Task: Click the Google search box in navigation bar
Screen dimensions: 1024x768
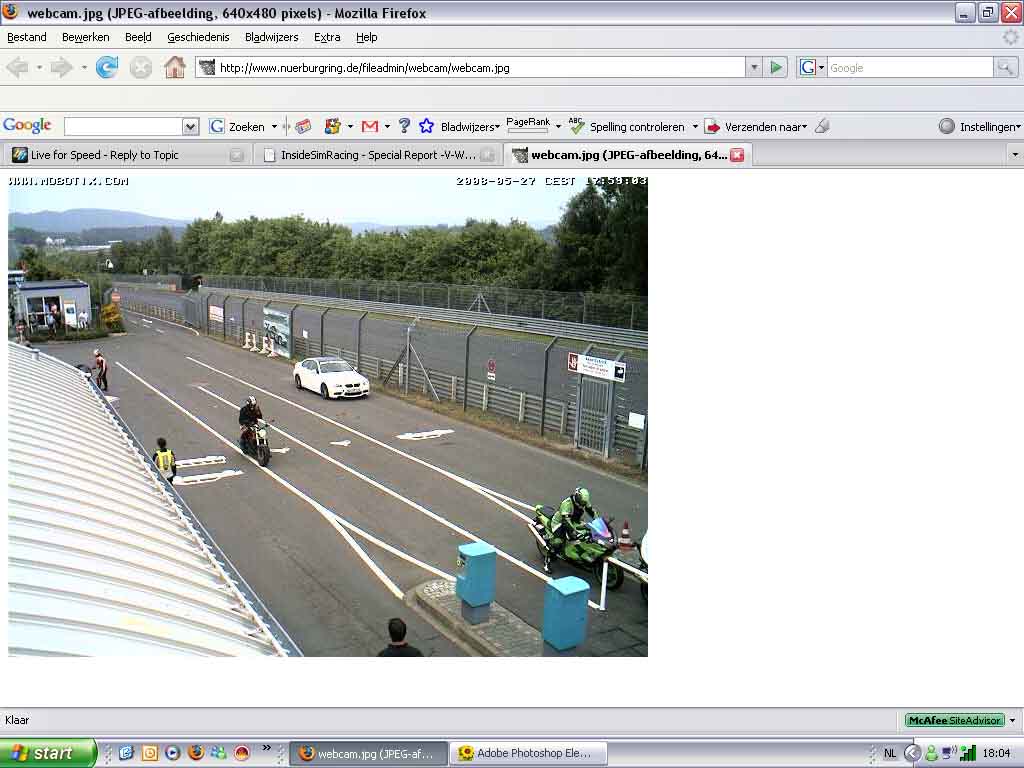Action: click(x=910, y=67)
